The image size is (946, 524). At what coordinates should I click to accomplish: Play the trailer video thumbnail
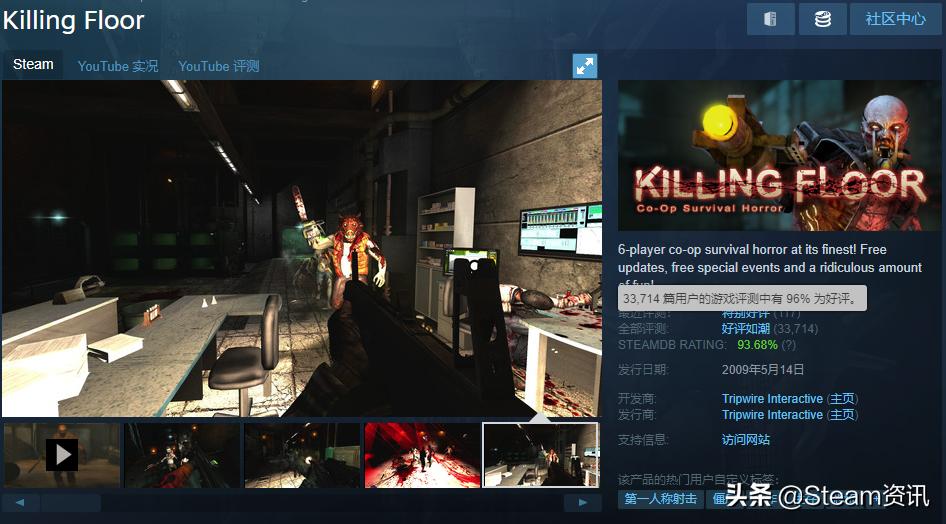pyautogui.click(x=62, y=455)
